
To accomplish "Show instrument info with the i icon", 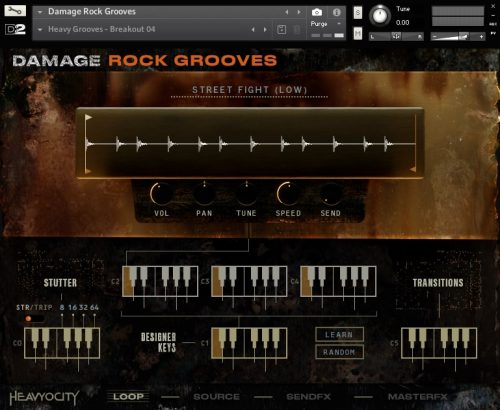I will point(336,12).
